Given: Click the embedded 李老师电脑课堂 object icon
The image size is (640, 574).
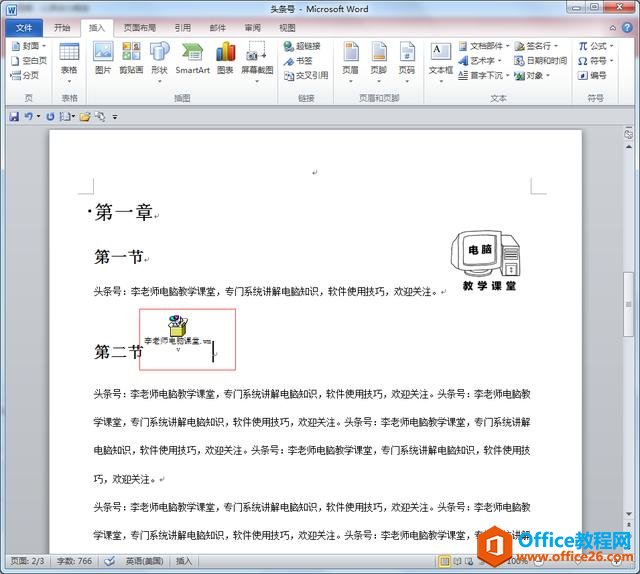Looking at the screenshot, I should (178, 325).
